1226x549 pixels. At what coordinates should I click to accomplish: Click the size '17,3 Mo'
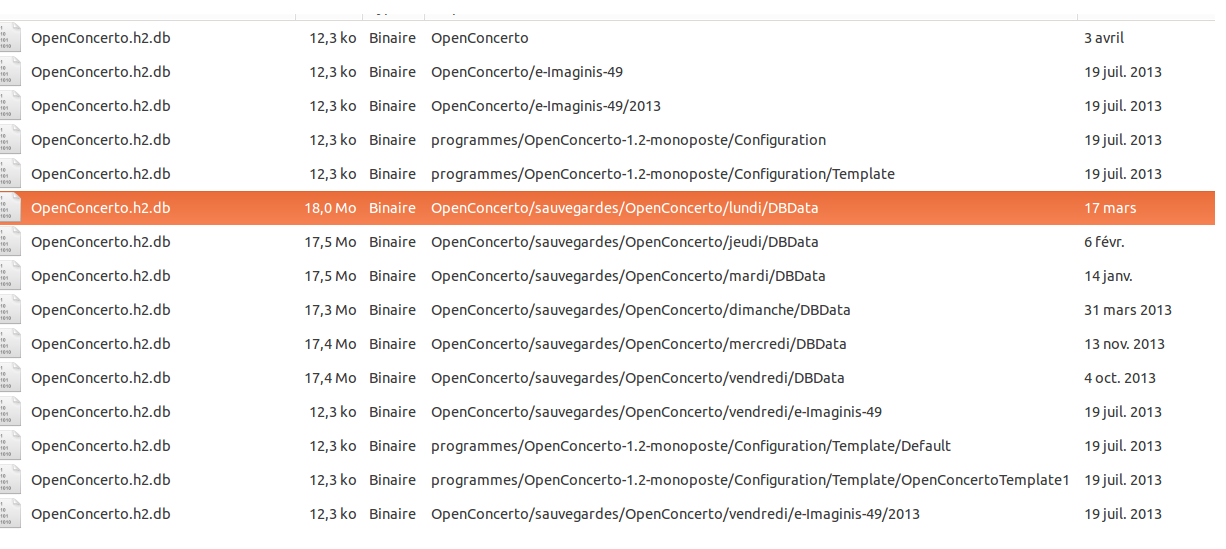[x=331, y=310]
